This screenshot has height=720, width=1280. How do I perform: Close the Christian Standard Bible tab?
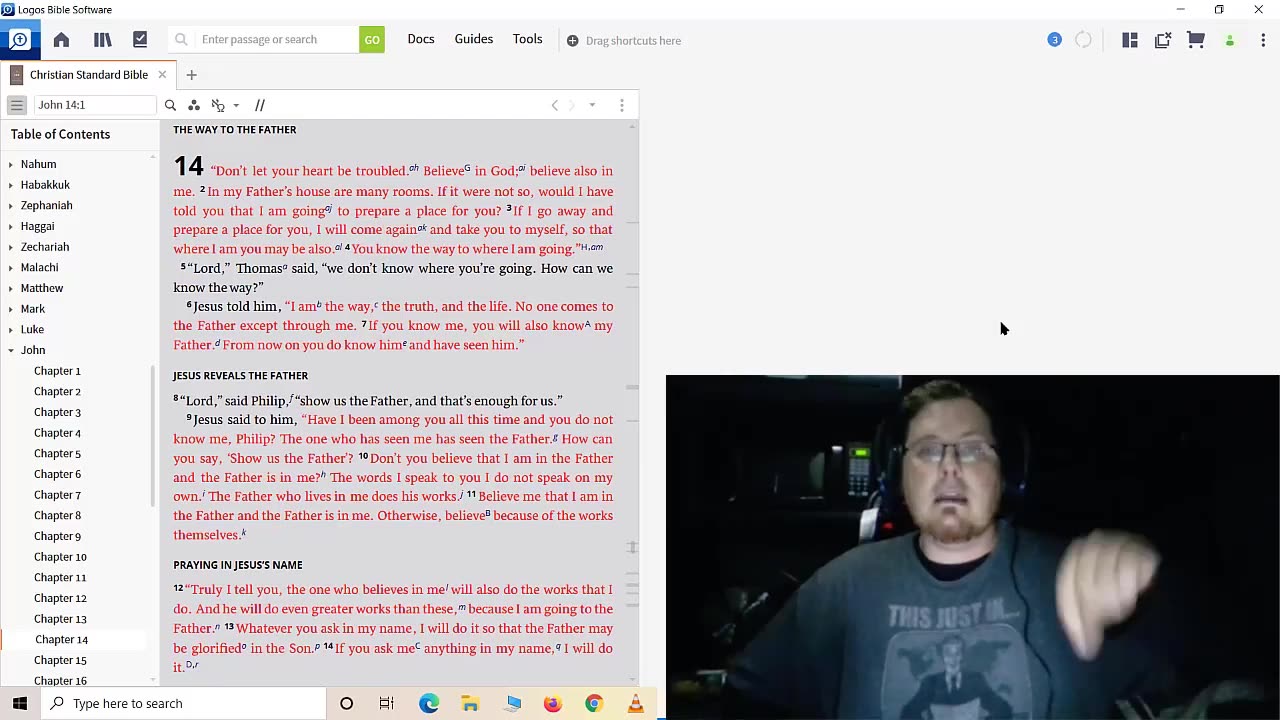point(162,75)
